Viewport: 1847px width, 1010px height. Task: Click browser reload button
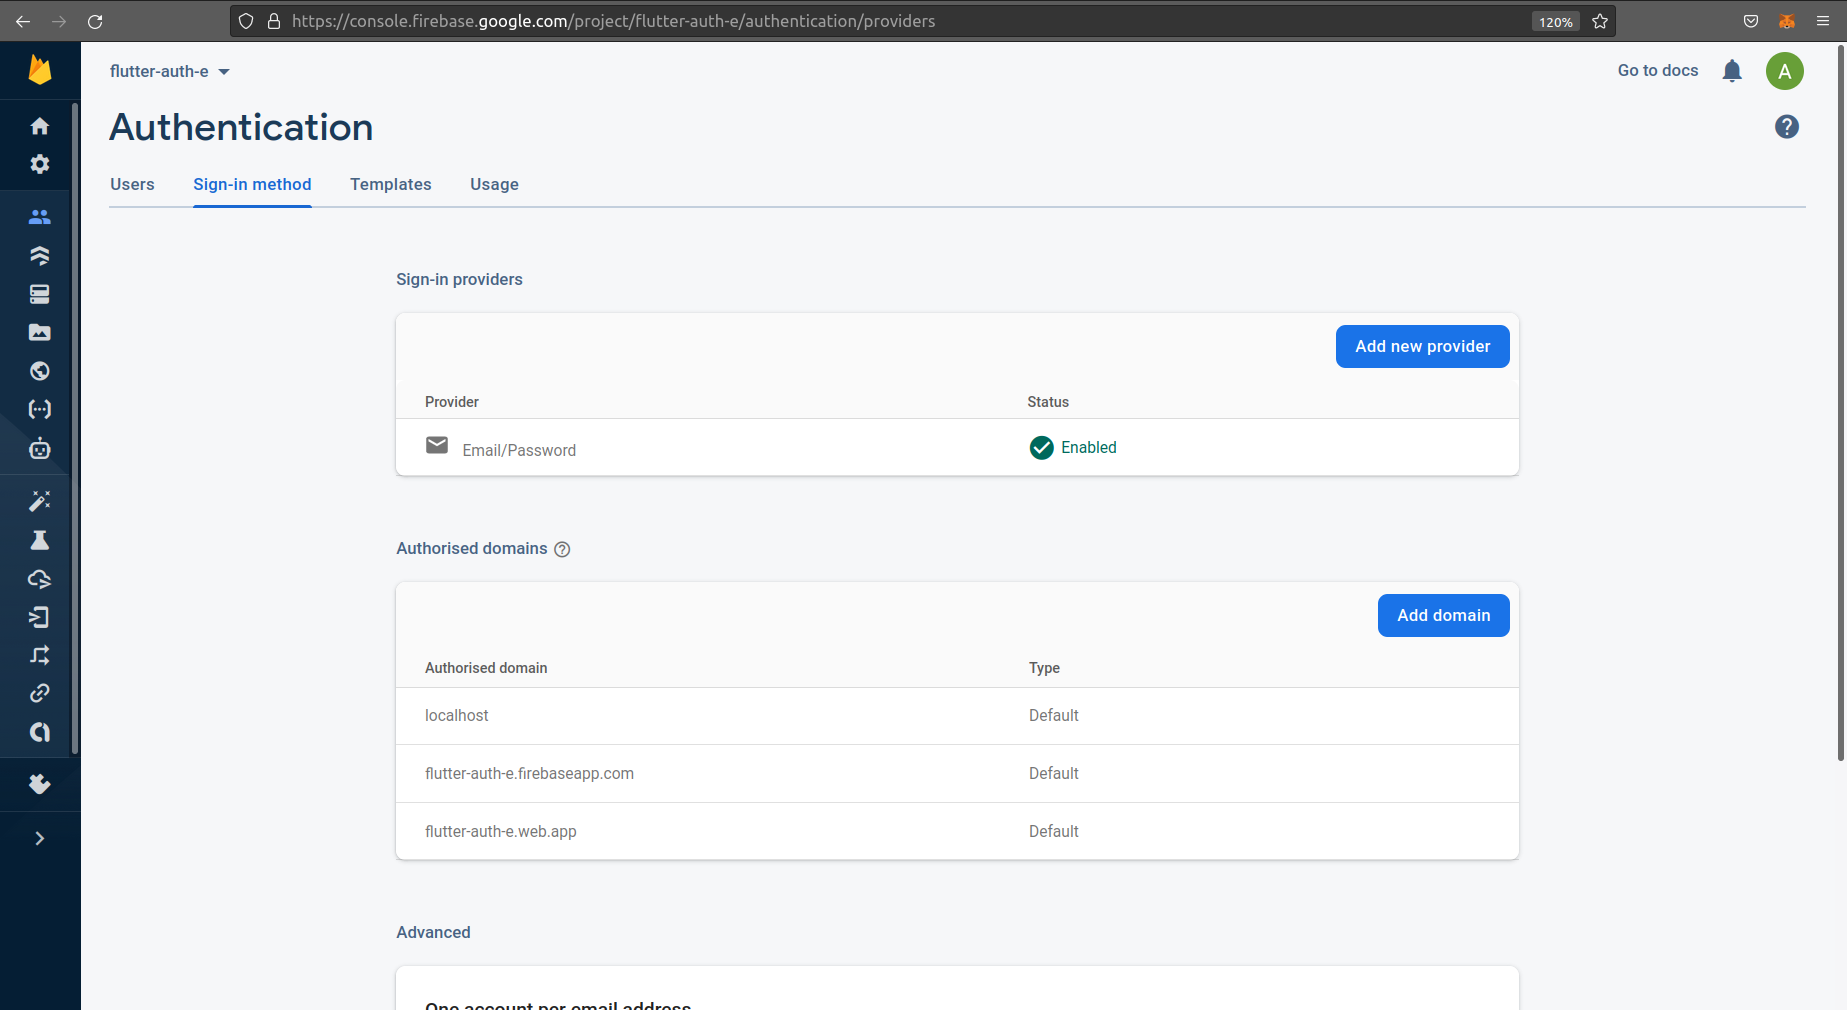coord(95,21)
